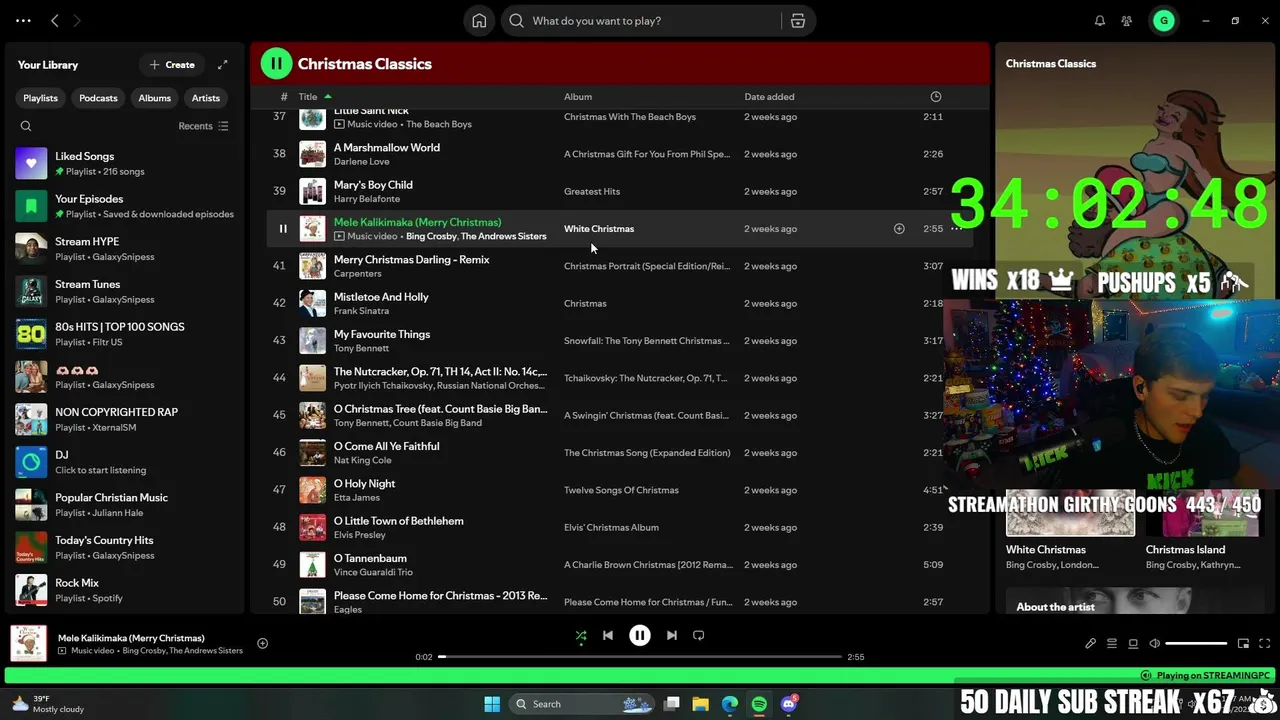The height and width of the screenshot is (720, 1280).
Task: Add Mele Kalikimaka to Liked Songs from its row
Action: pos(899,229)
